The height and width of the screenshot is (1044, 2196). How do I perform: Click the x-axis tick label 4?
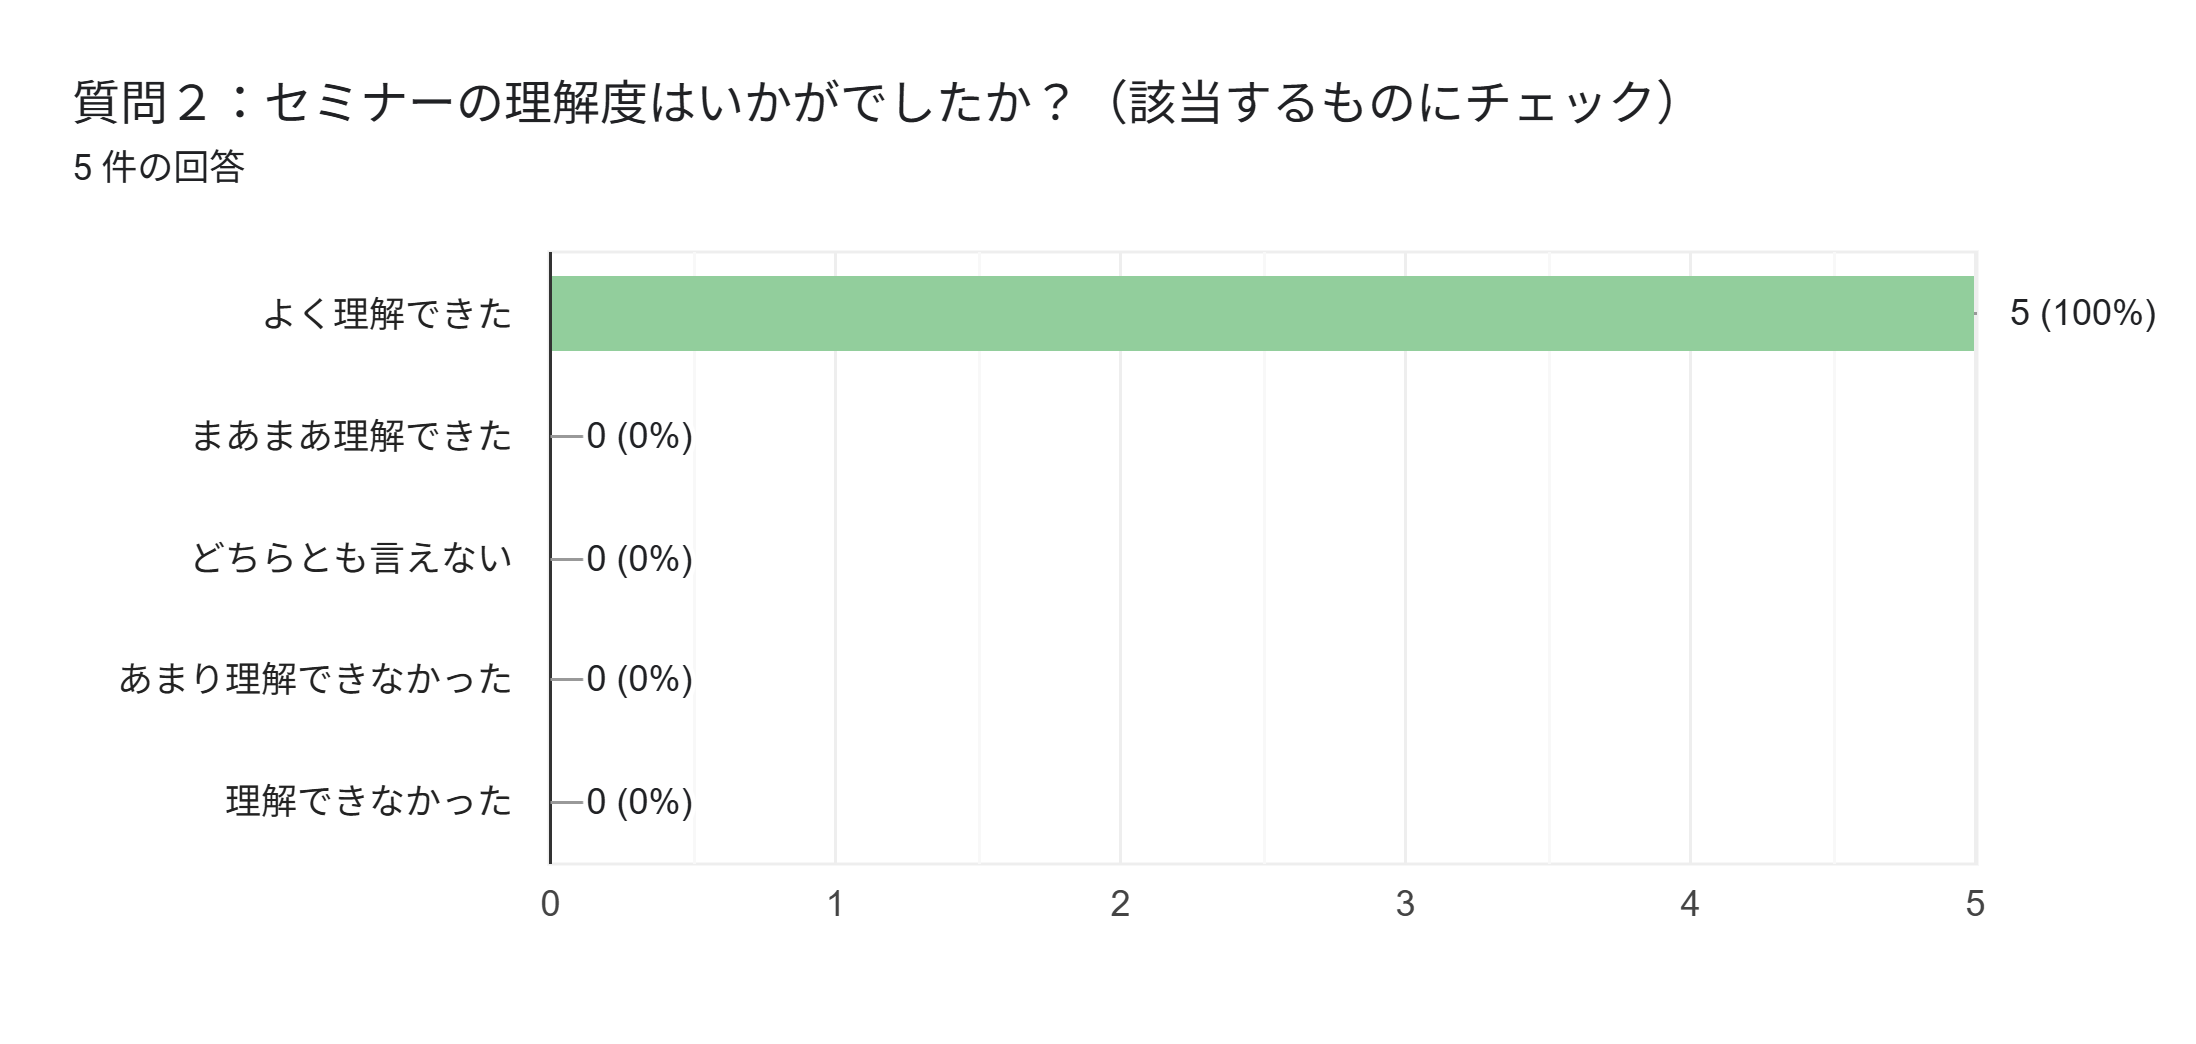click(1690, 904)
